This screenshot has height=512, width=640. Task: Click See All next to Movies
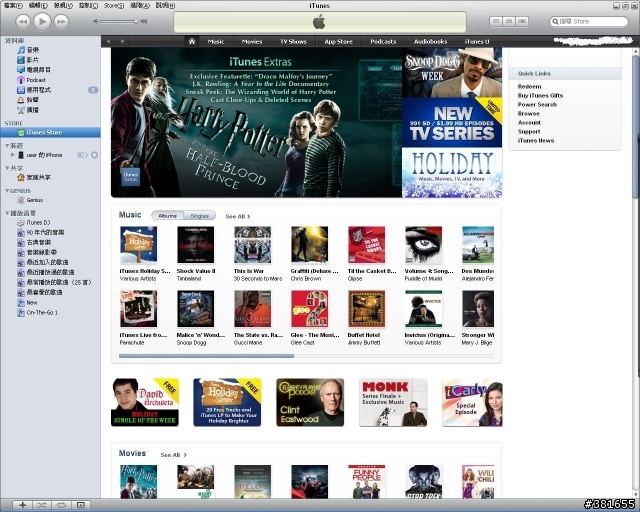[173, 455]
